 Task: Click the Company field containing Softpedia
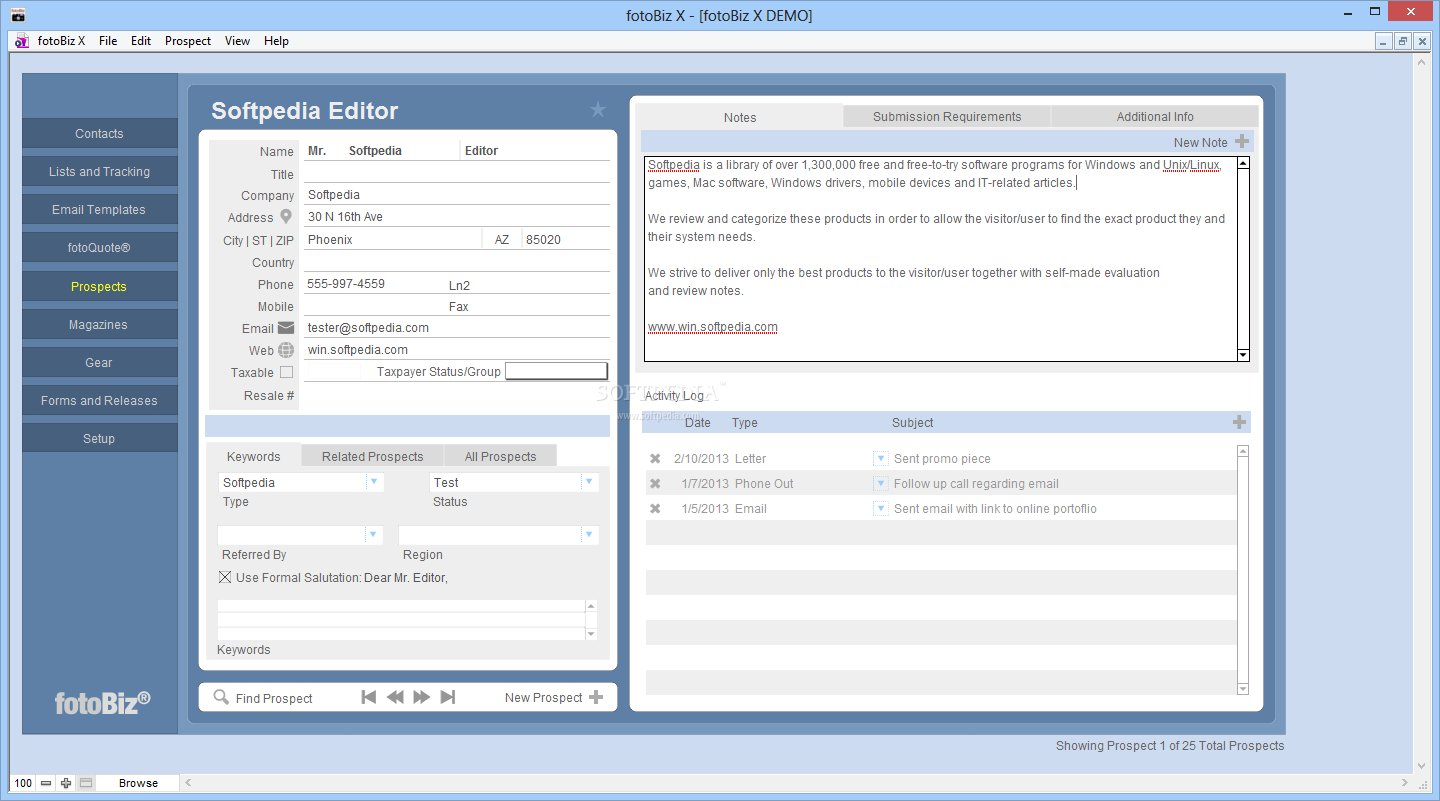pos(457,195)
